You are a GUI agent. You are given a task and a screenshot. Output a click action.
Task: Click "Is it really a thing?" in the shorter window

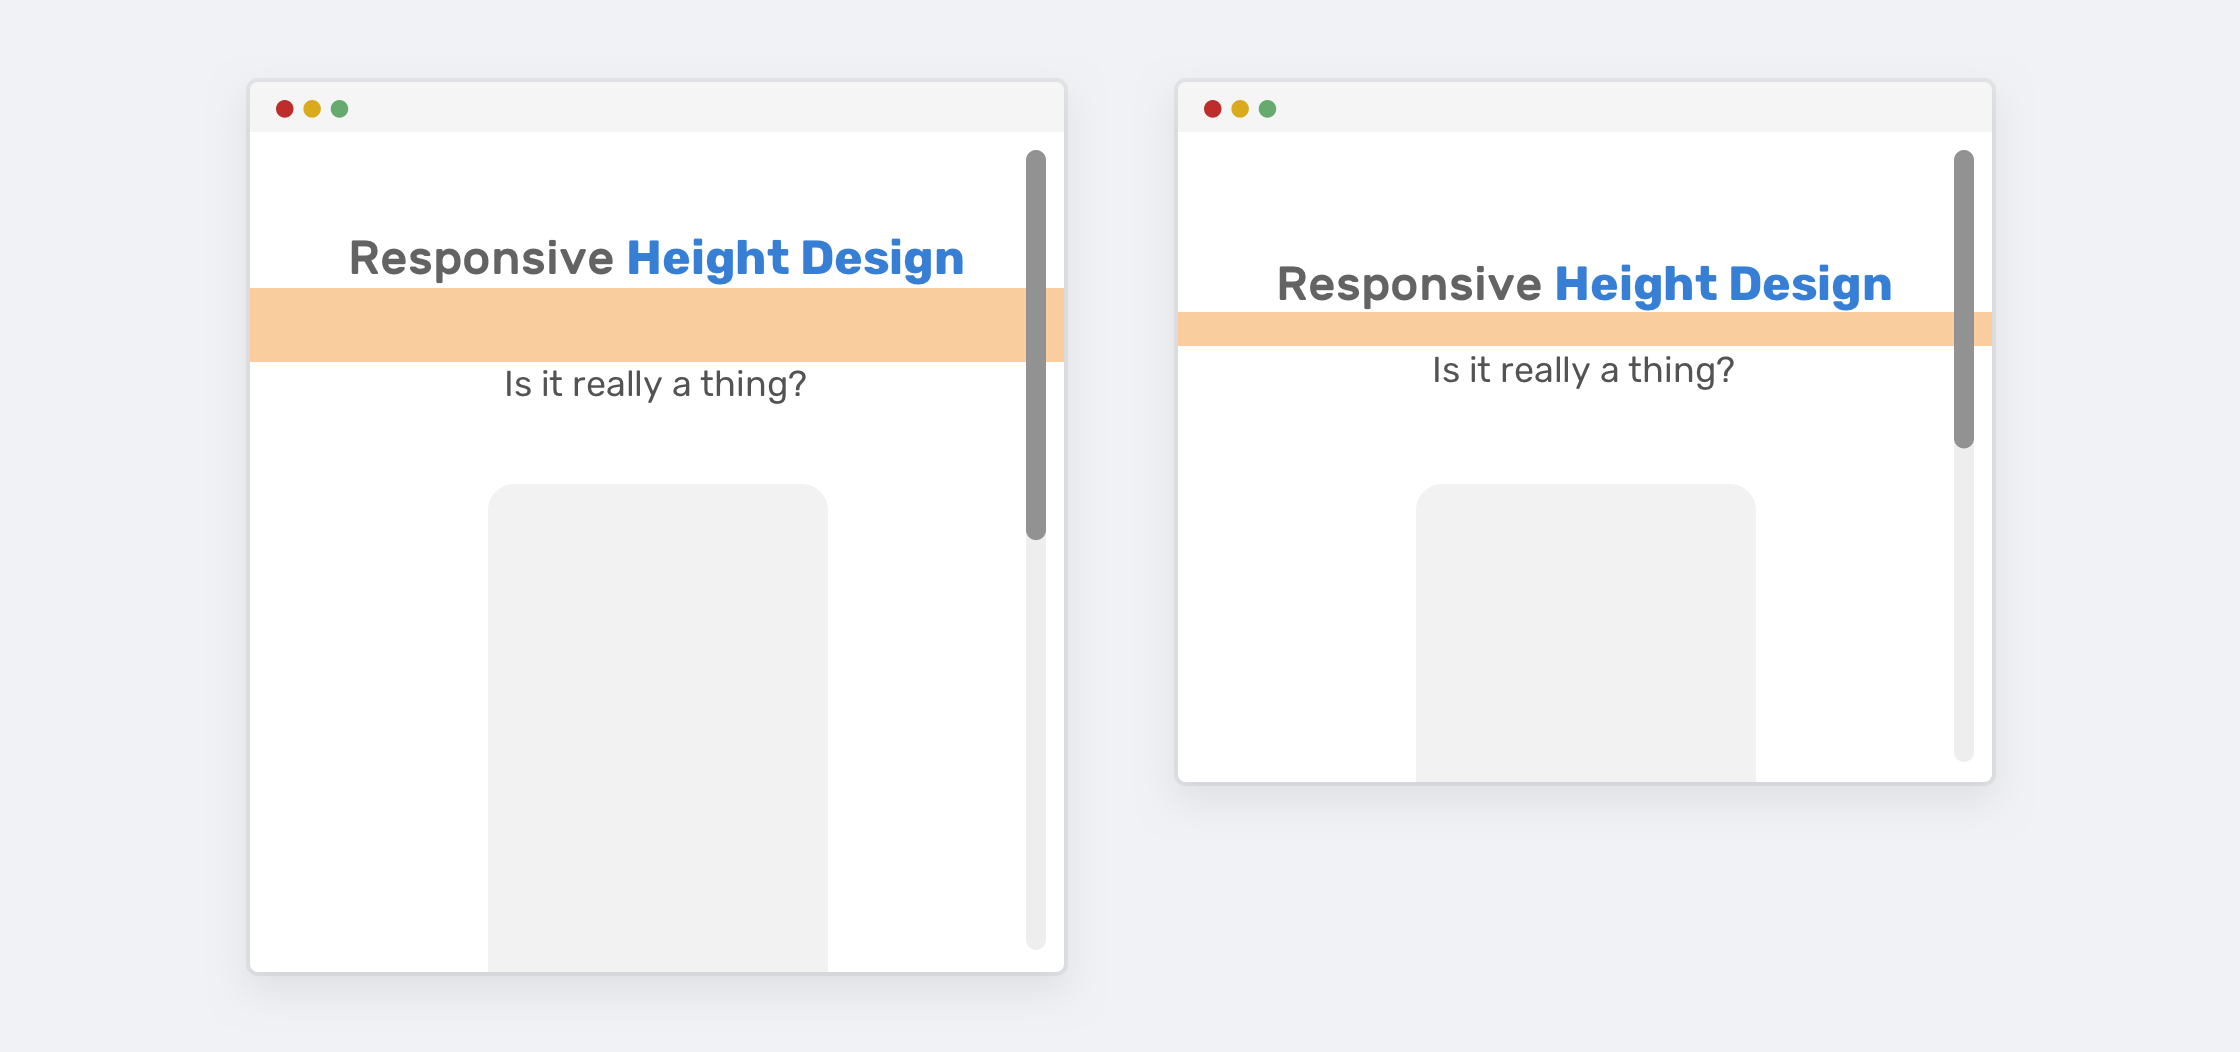1583,370
